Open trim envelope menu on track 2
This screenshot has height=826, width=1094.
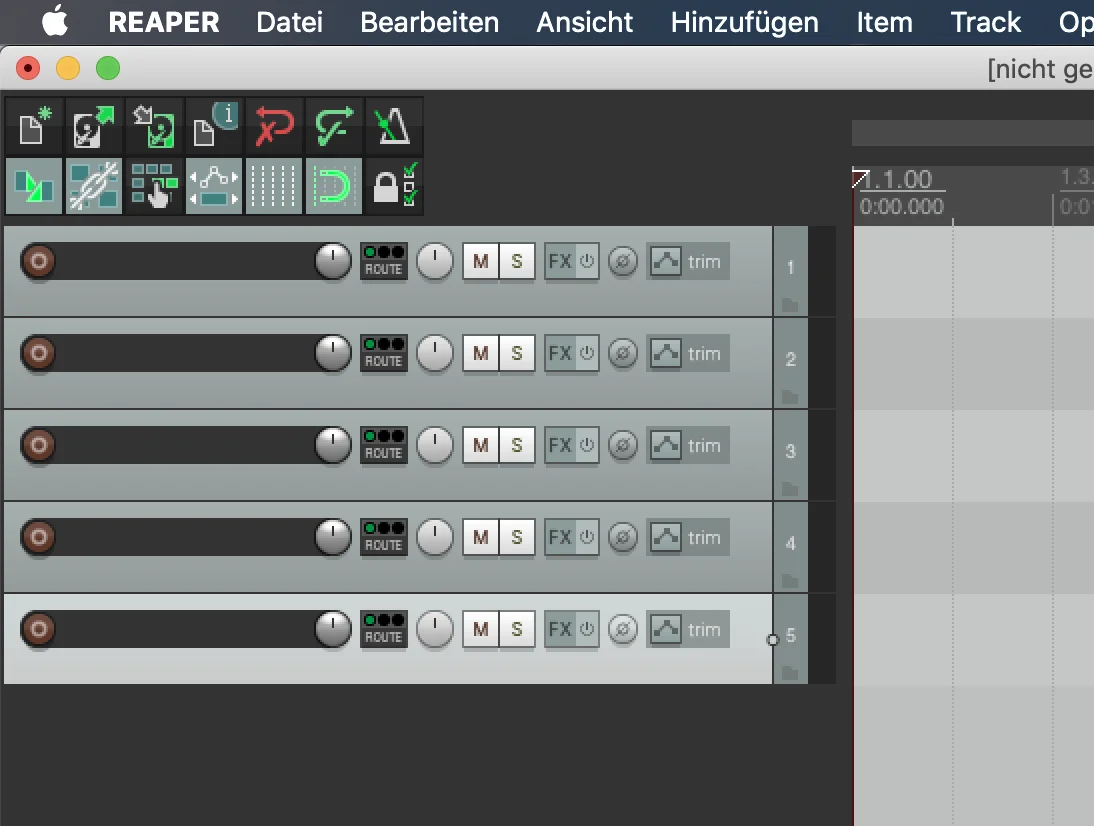pyautogui.click(x=688, y=354)
